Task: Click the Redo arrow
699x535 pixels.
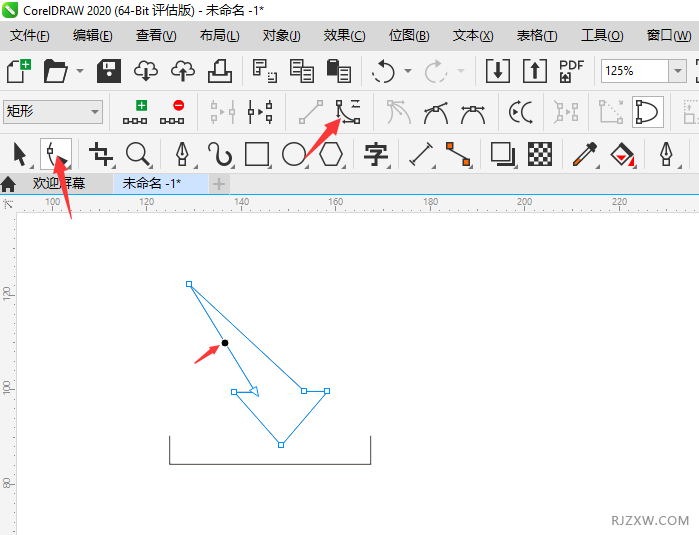Action: click(x=436, y=71)
